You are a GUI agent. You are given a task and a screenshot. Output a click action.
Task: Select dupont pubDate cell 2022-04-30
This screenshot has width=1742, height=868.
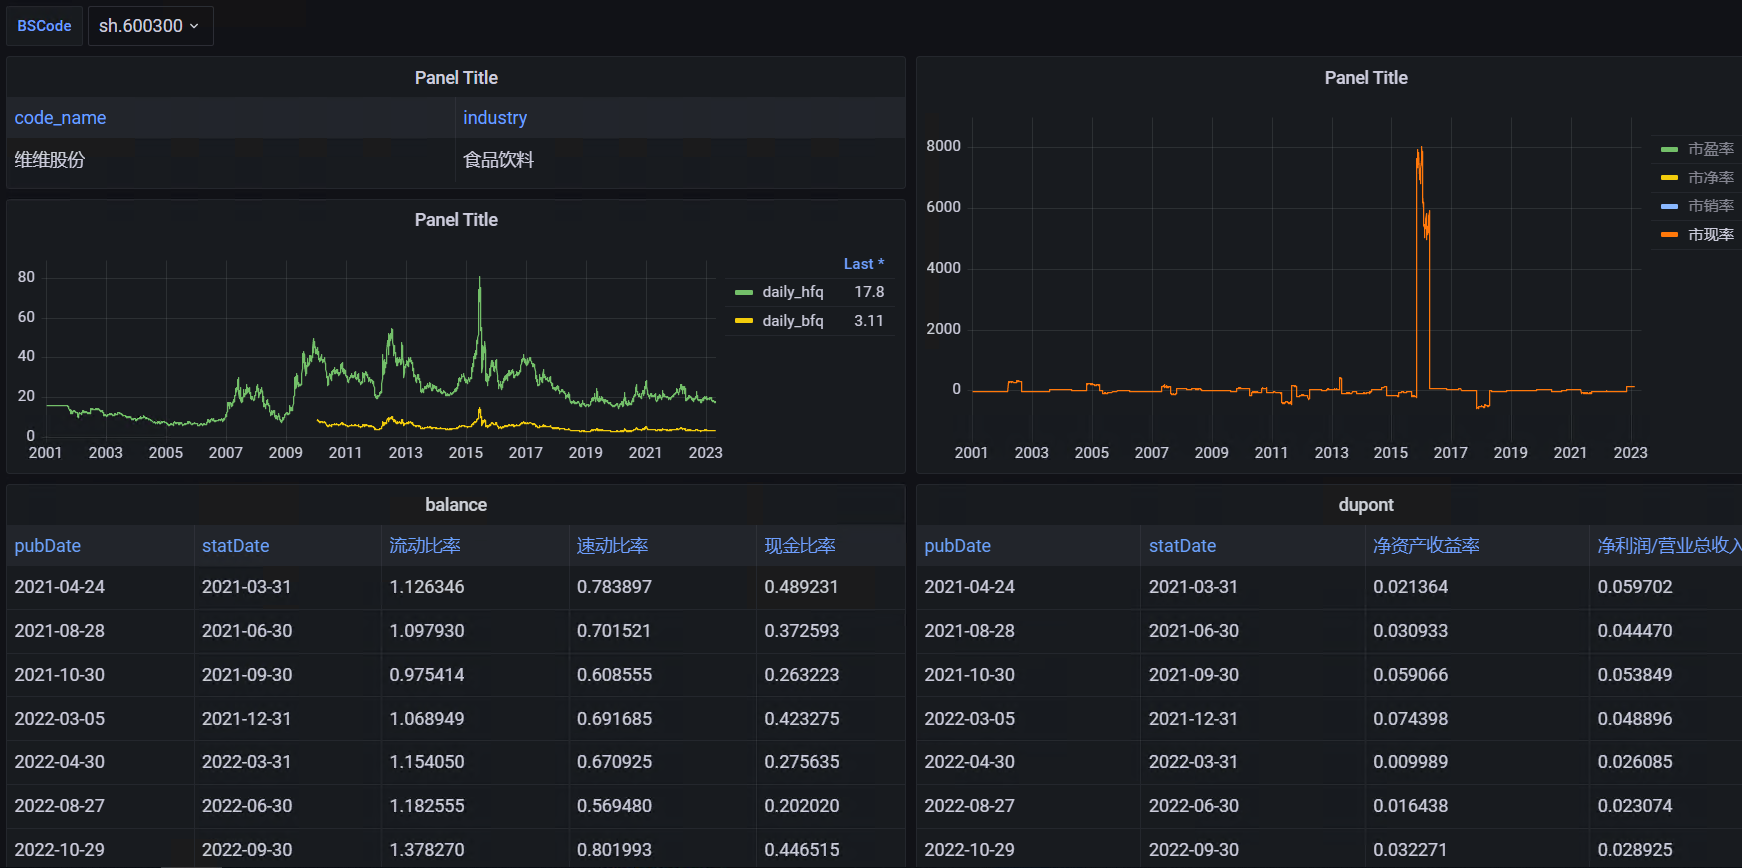click(x=1028, y=762)
